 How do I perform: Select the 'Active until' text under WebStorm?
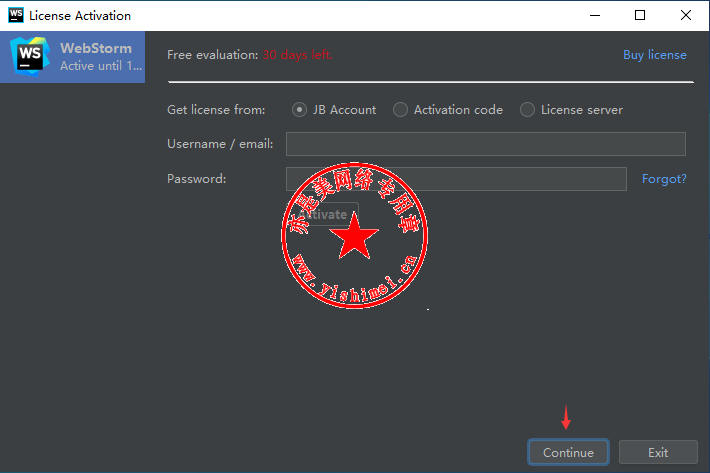point(98,66)
